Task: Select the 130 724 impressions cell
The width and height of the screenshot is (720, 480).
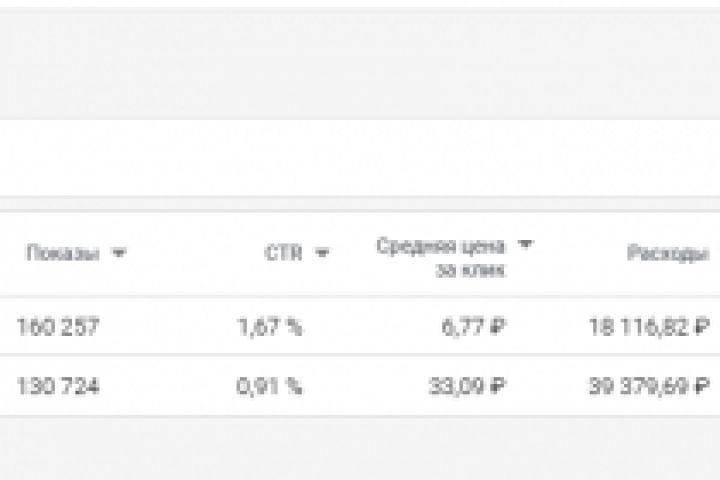Action: pyautogui.click(x=57, y=387)
